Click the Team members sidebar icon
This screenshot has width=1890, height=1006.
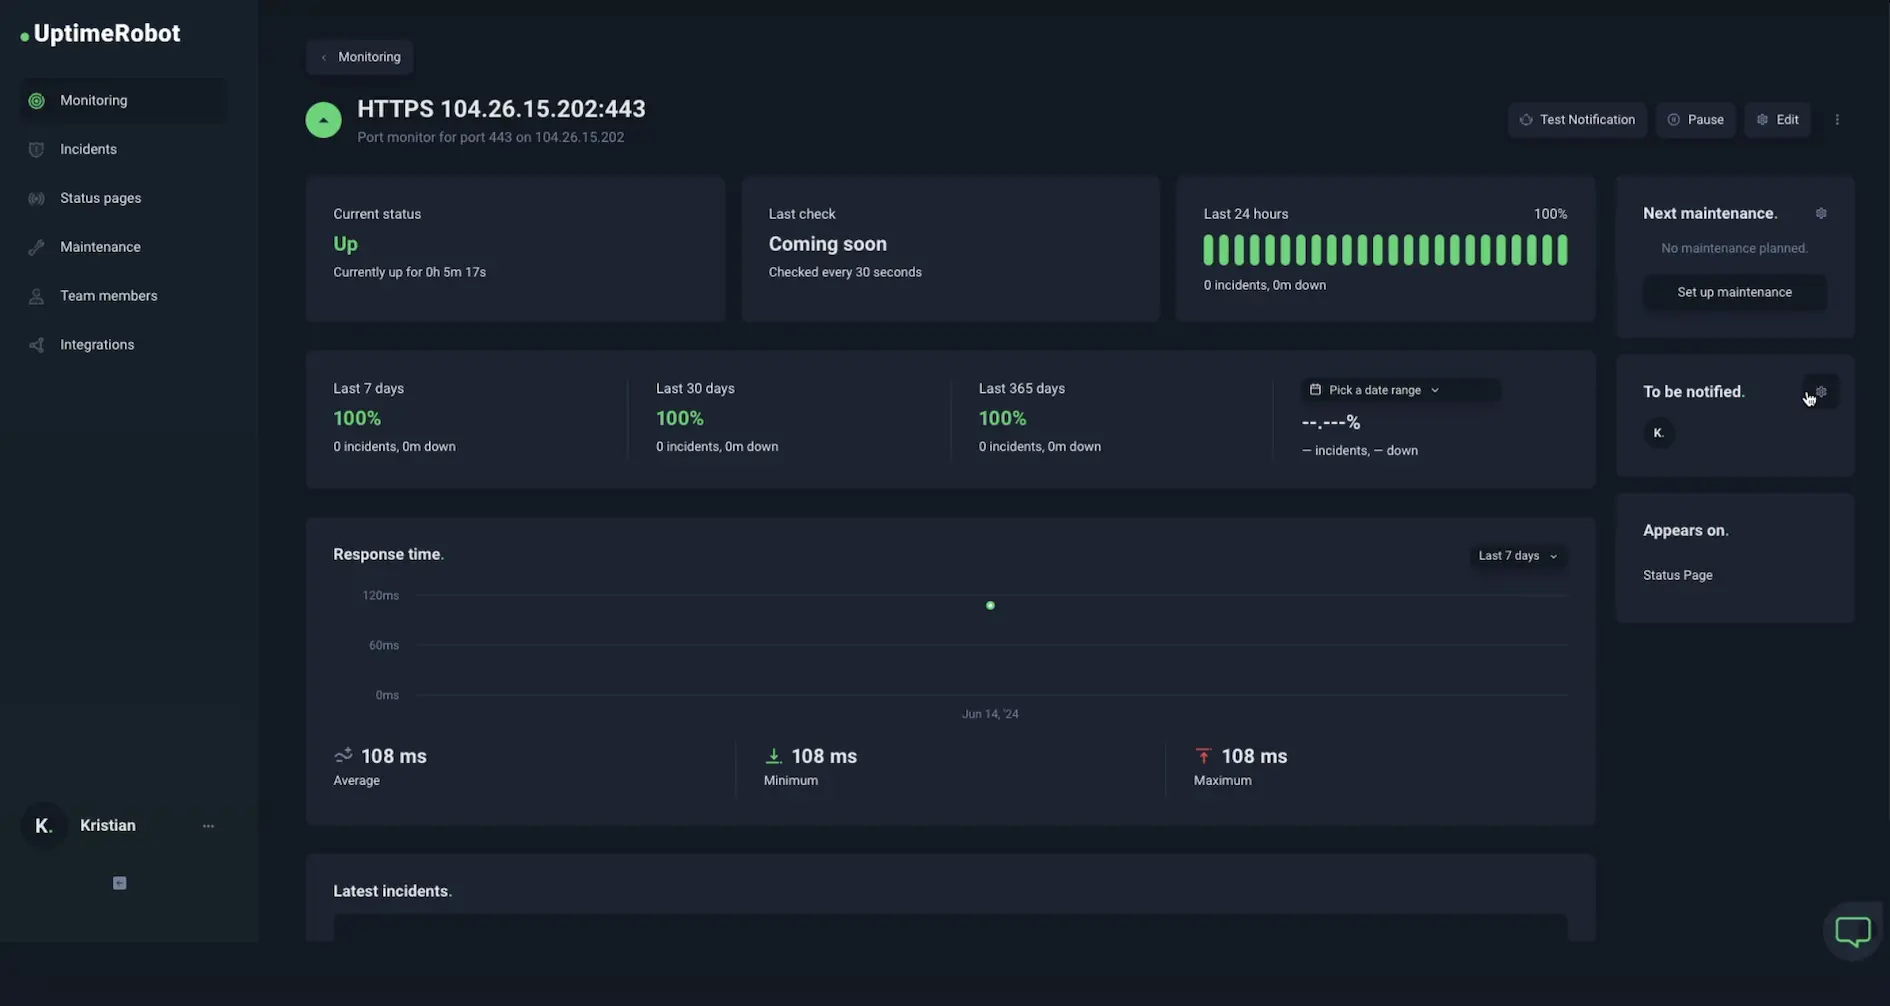36,295
